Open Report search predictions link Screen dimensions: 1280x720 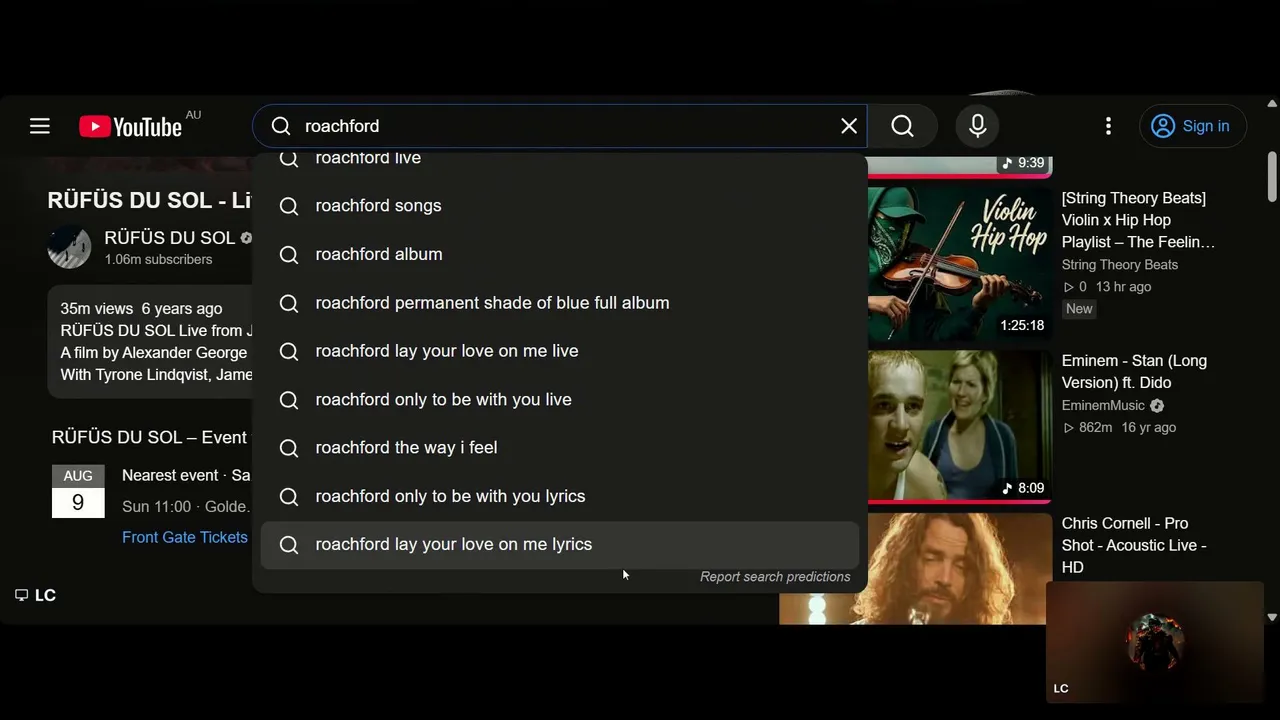775,577
